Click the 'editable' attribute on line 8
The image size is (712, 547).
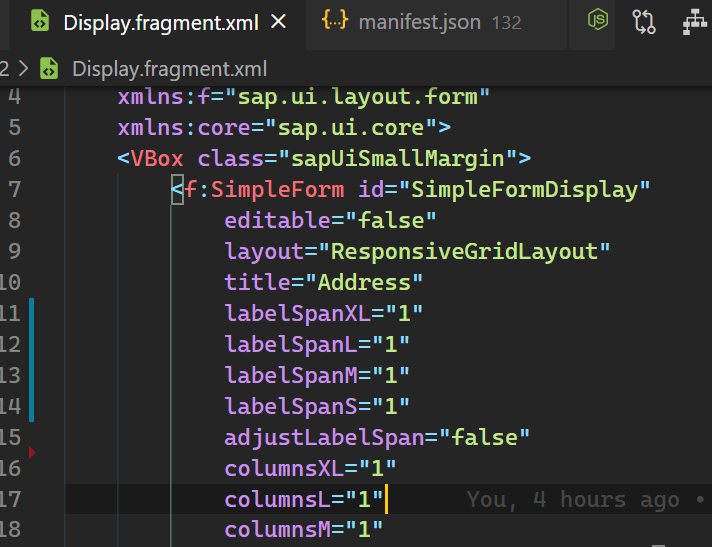[x=278, y=221]
